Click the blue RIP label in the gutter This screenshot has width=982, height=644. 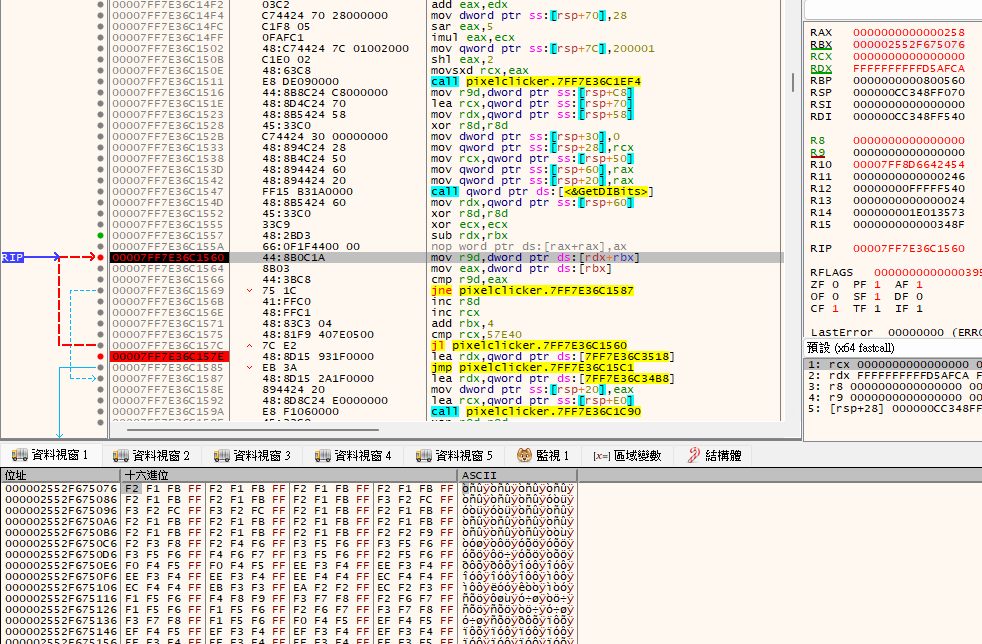13,257
